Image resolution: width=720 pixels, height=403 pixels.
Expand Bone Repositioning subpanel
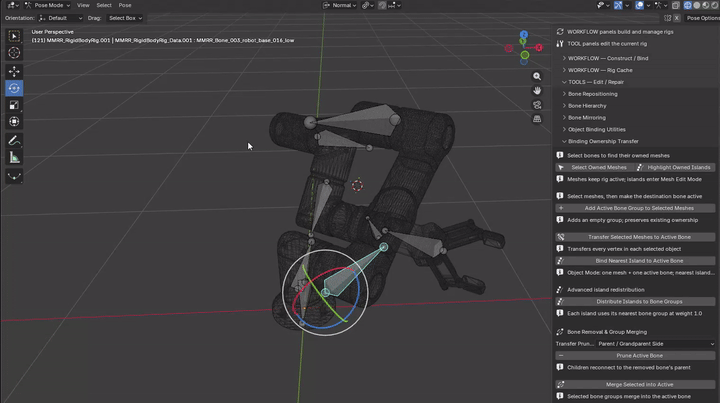592,94
